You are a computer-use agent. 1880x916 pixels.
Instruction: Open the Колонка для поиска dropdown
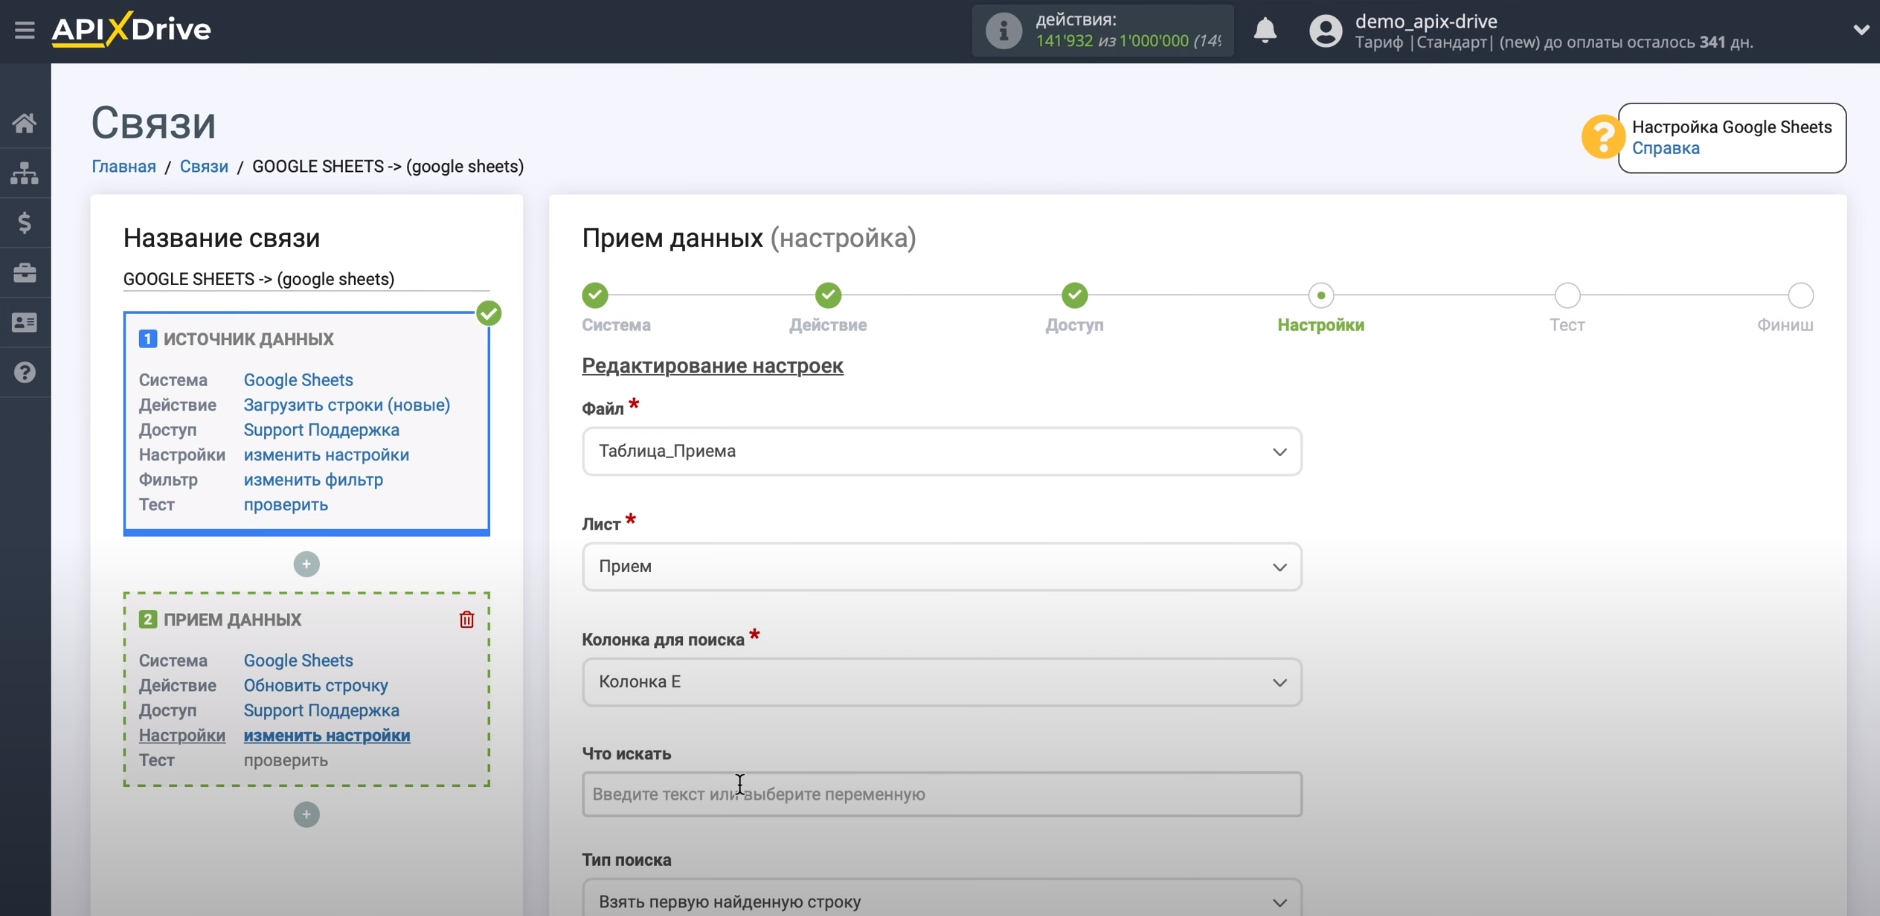click(x=942, y=682)
